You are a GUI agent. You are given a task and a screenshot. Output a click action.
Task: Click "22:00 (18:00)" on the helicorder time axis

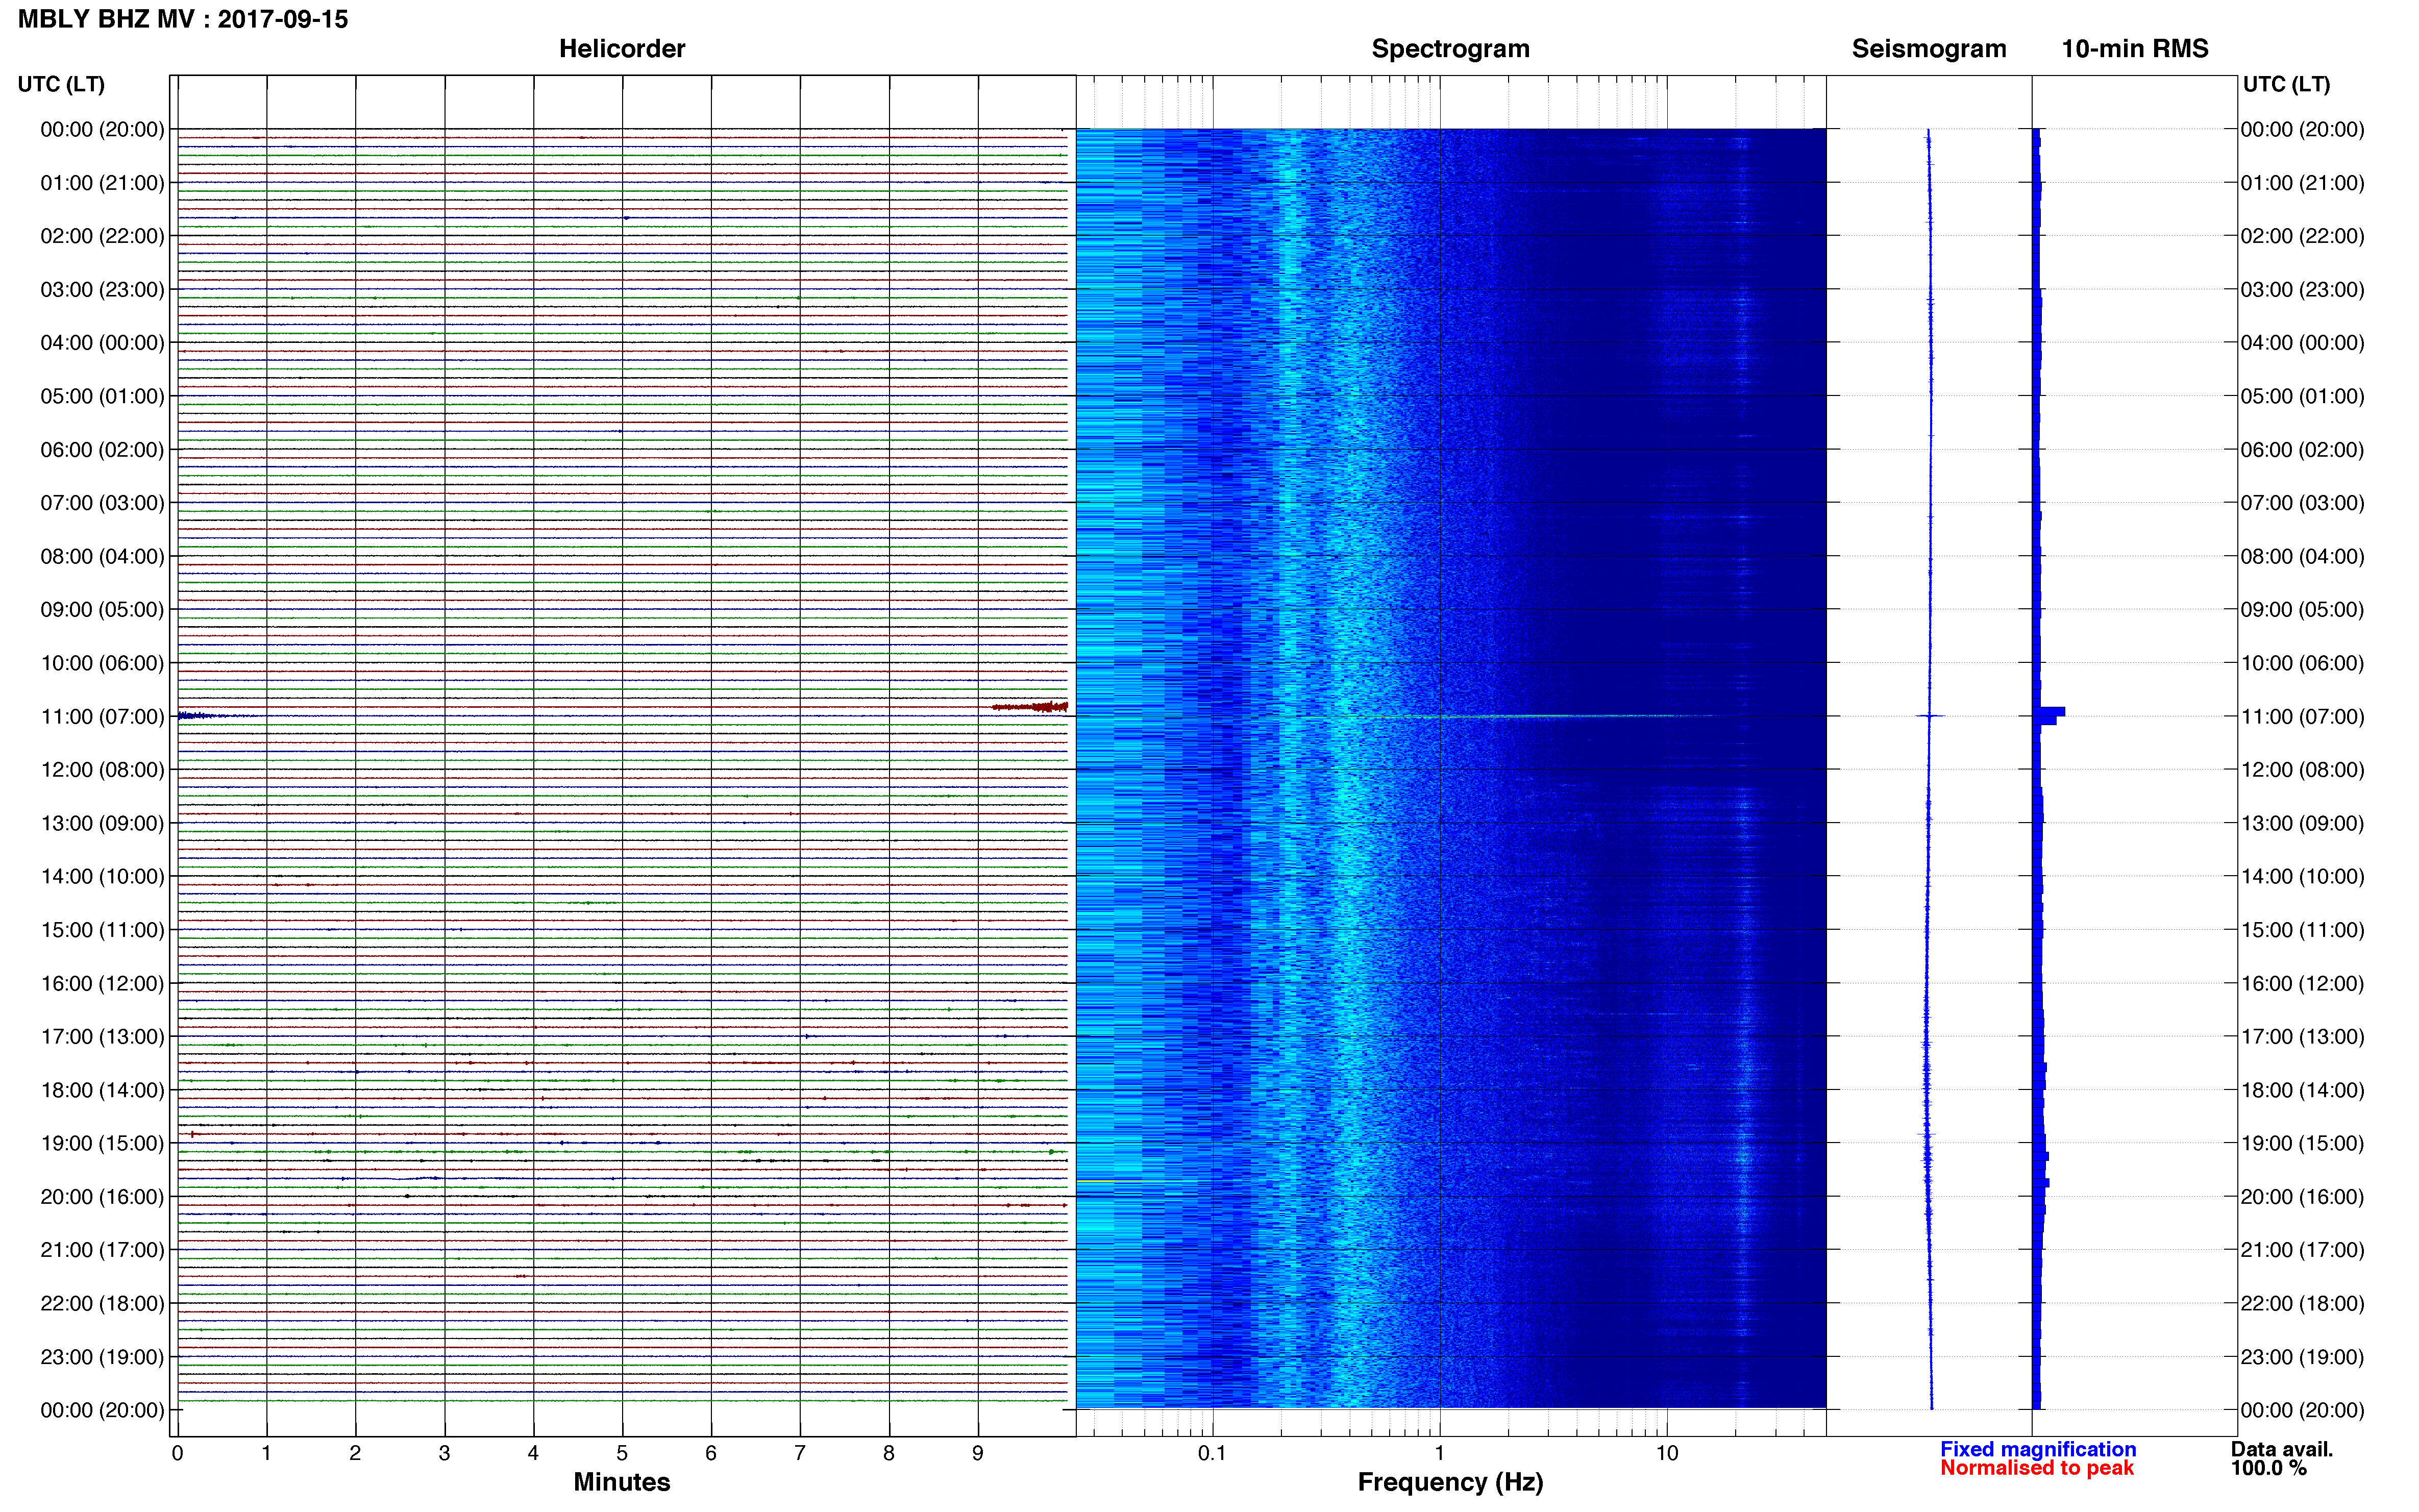[102, 1303]
